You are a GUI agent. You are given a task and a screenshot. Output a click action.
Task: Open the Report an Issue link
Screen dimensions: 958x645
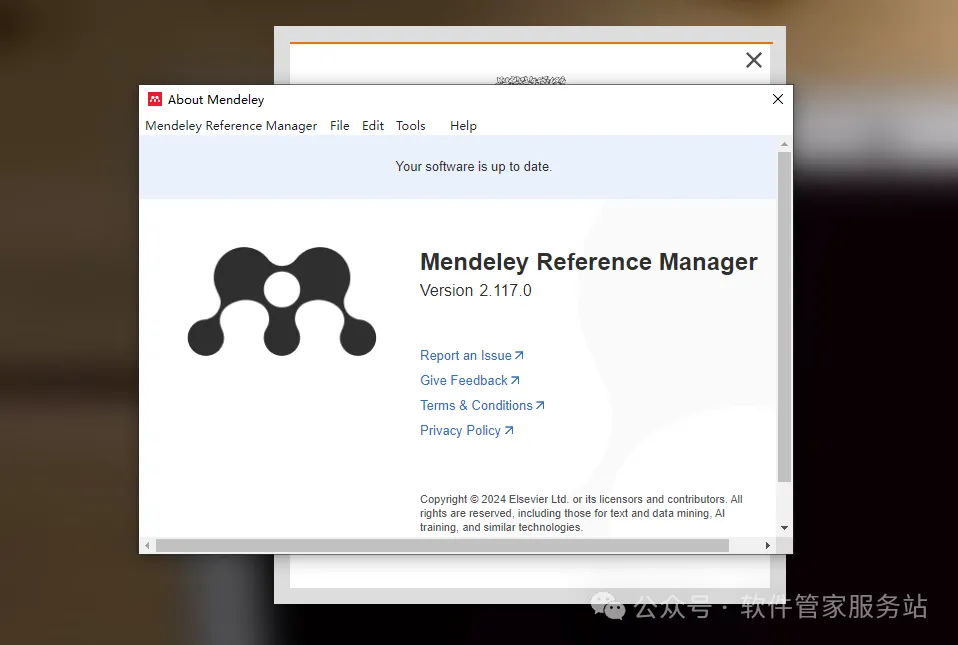tap(472, 355)
